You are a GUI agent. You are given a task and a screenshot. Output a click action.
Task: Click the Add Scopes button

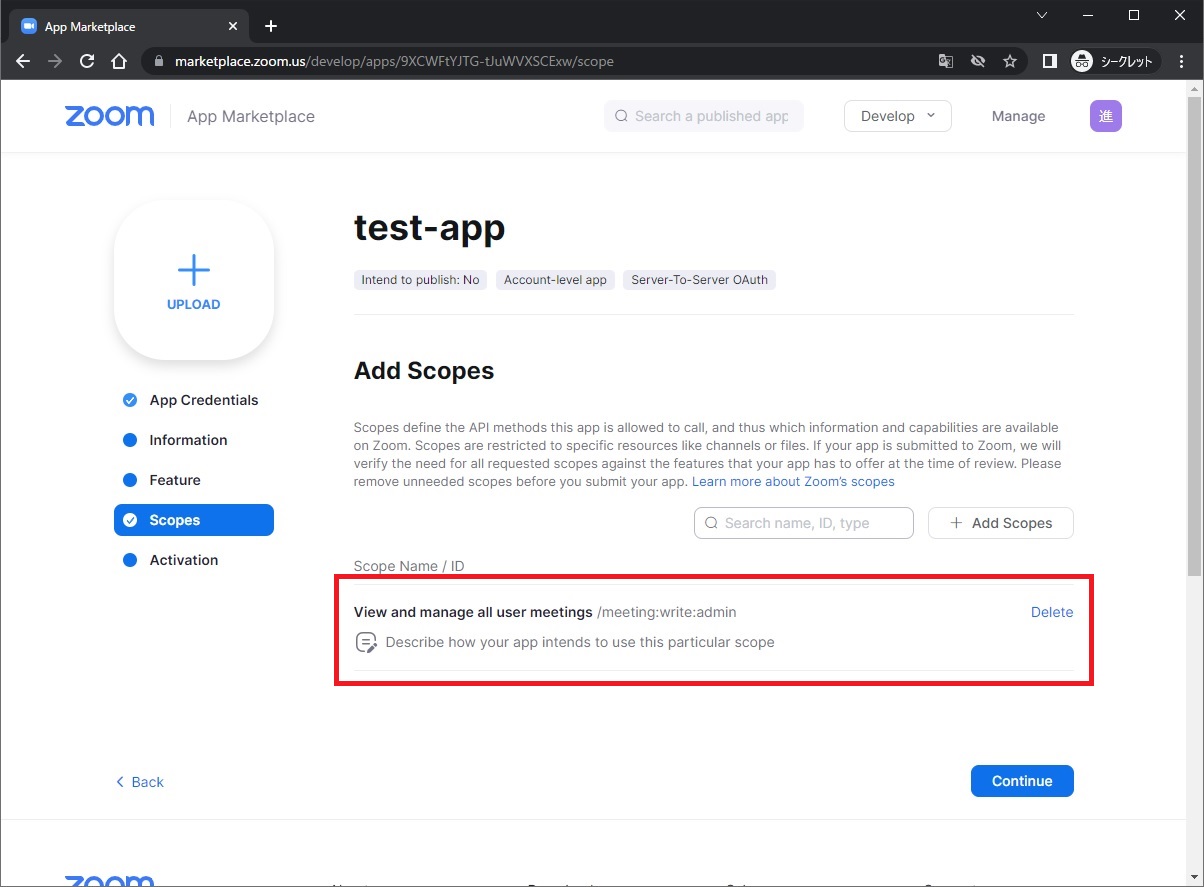(1000, 523)
